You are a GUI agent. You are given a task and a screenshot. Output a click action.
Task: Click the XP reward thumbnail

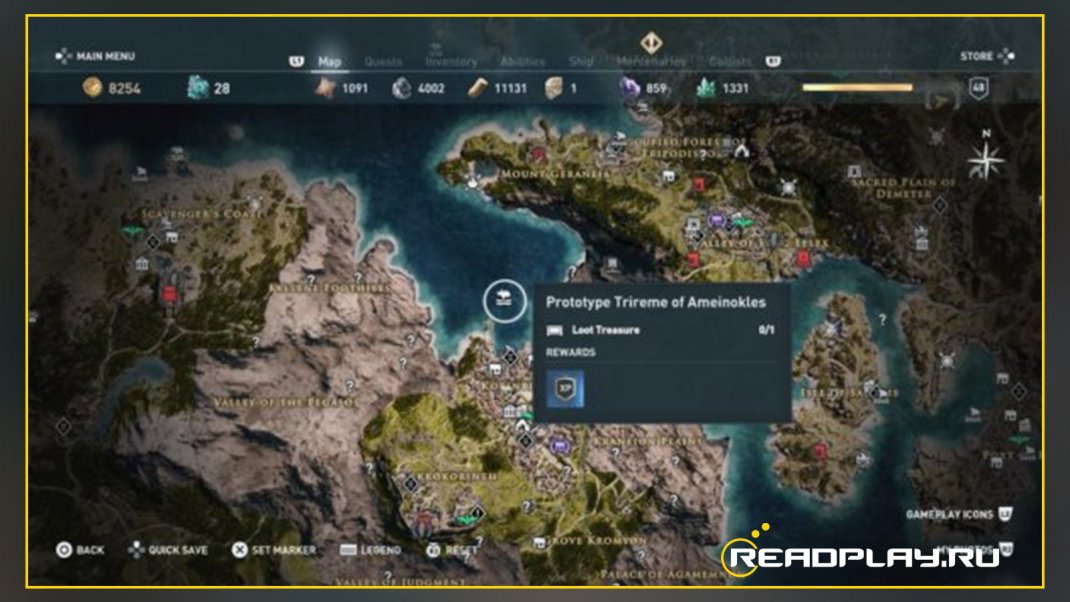tap(565, 389)
